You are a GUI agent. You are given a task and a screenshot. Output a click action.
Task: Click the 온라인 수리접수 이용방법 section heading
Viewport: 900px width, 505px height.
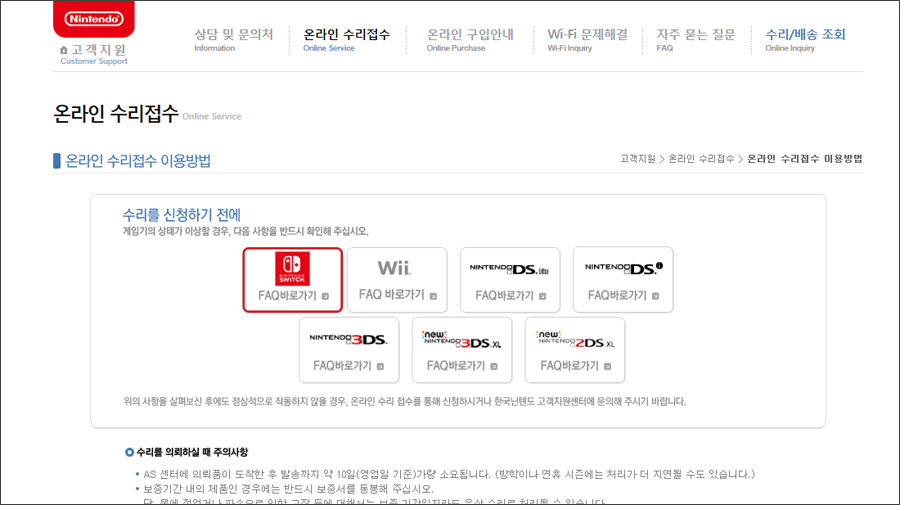pyautogui.click(x=138, y=161)
